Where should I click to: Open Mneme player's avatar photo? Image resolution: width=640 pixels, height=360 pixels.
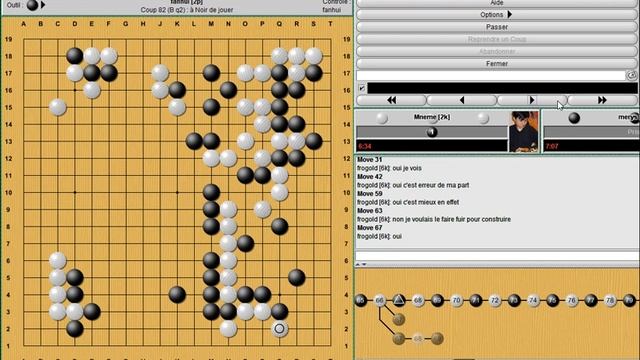pyautogui.click(x=523, y=131)
